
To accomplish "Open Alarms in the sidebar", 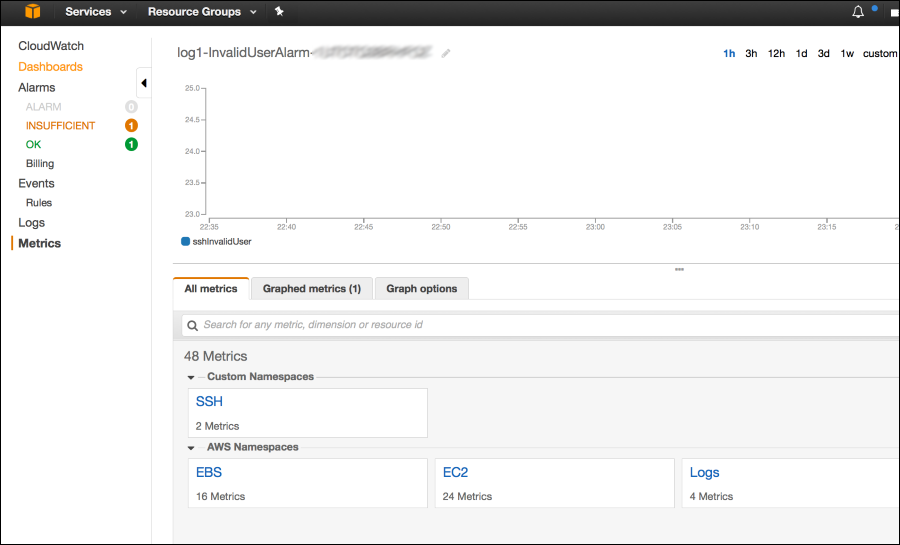I will tap(36, 87).
